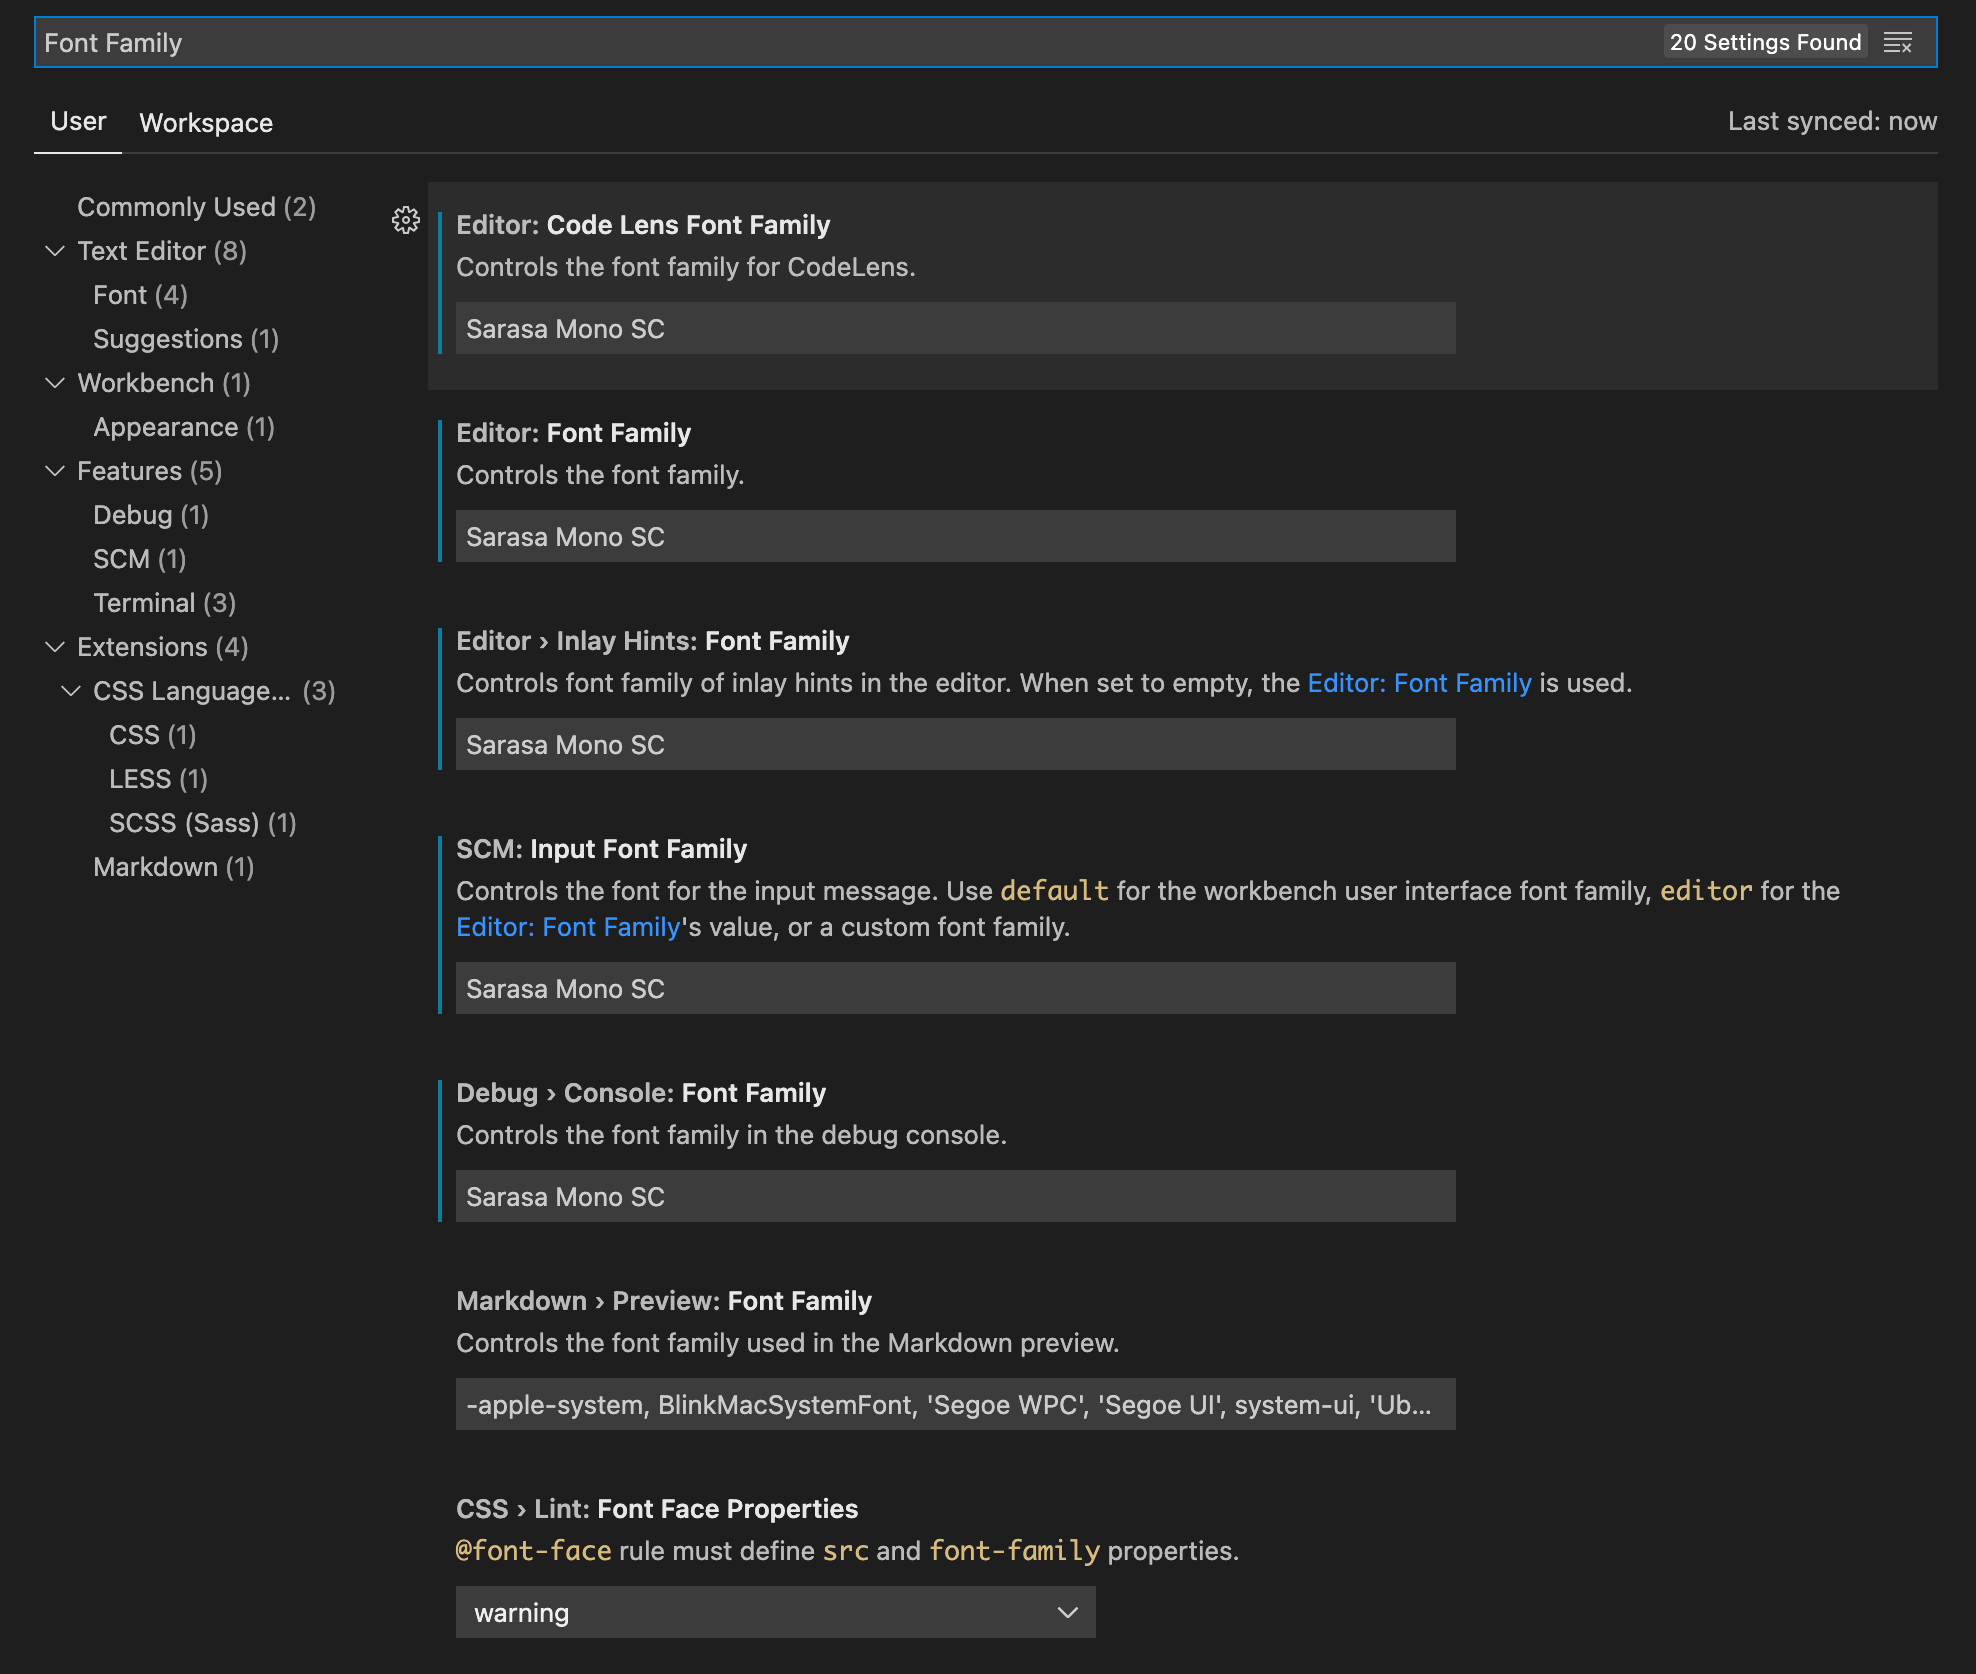
Task: Select Terminal (3) tree item
Action: coord(164,603)
